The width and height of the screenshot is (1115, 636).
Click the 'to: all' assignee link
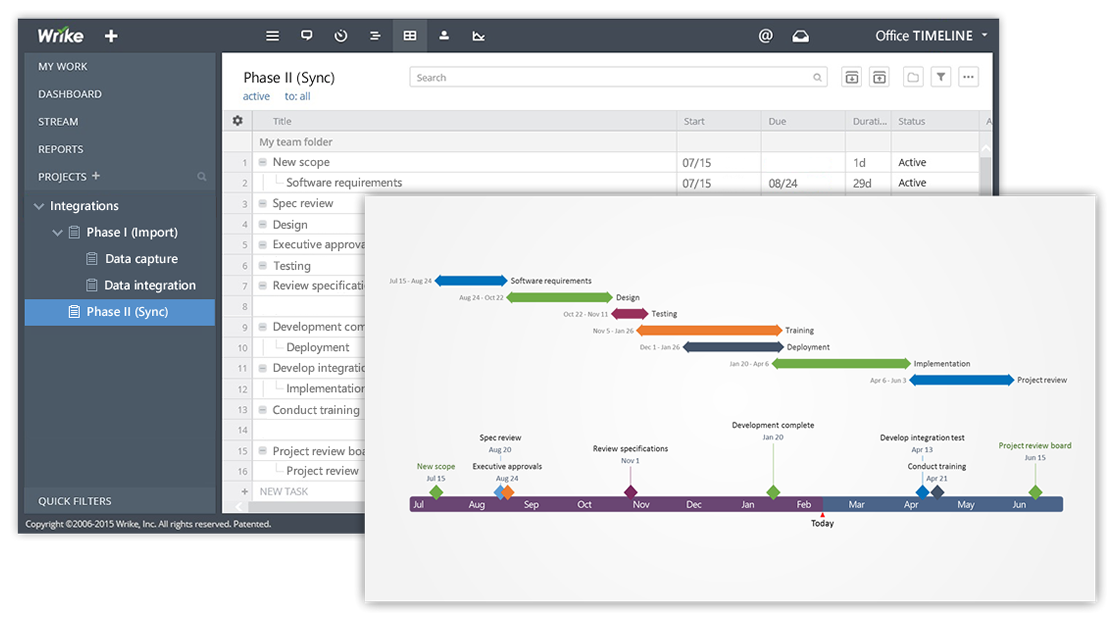coord(297,97)
